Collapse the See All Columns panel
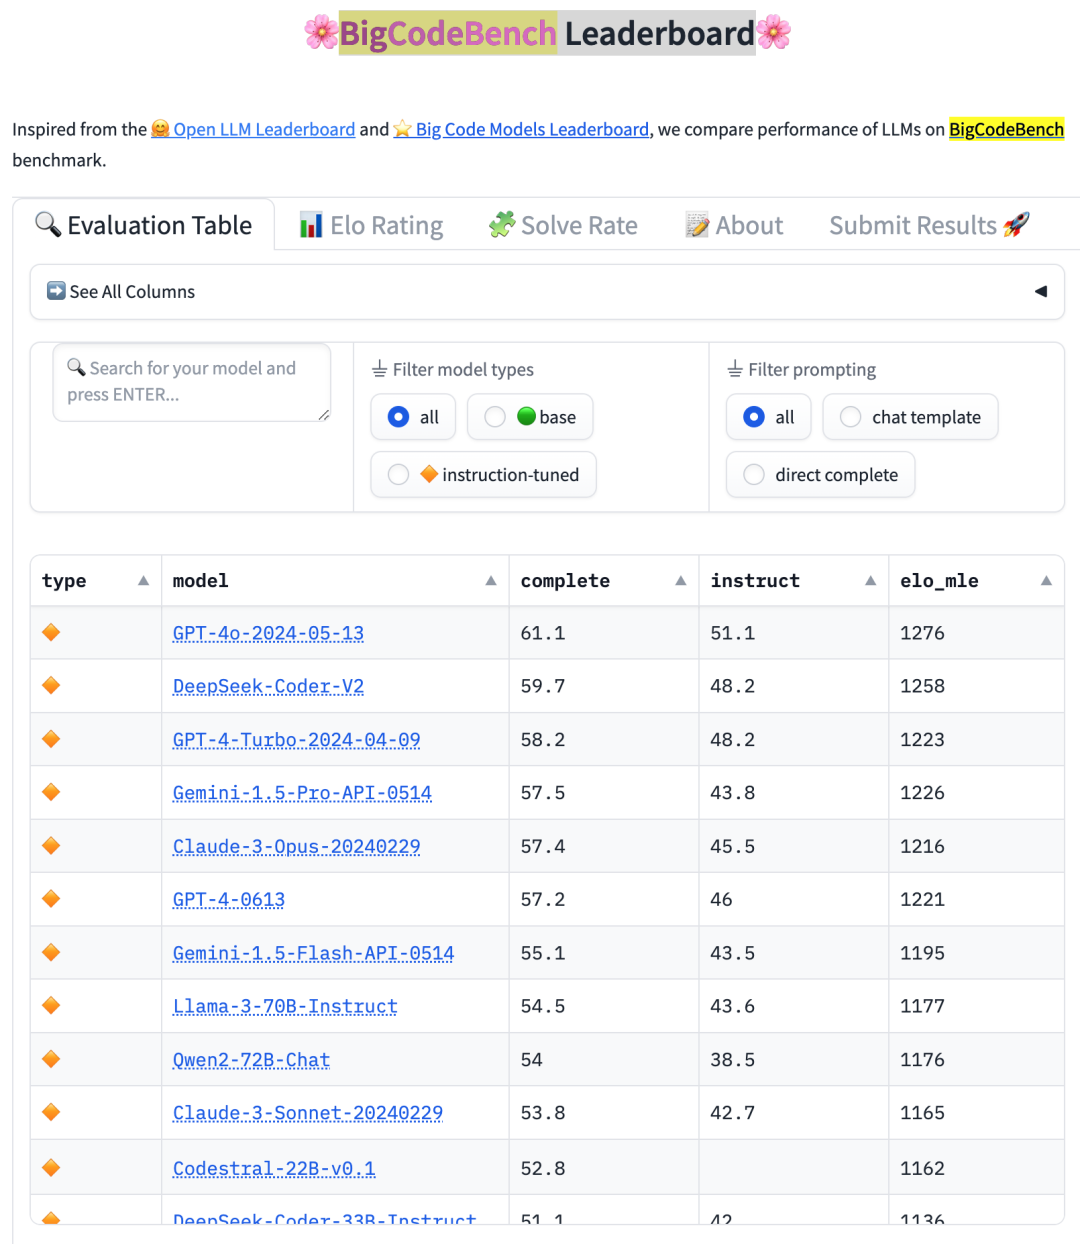Viewport: 1080px width, 1244px height. tap(1040, 291)
